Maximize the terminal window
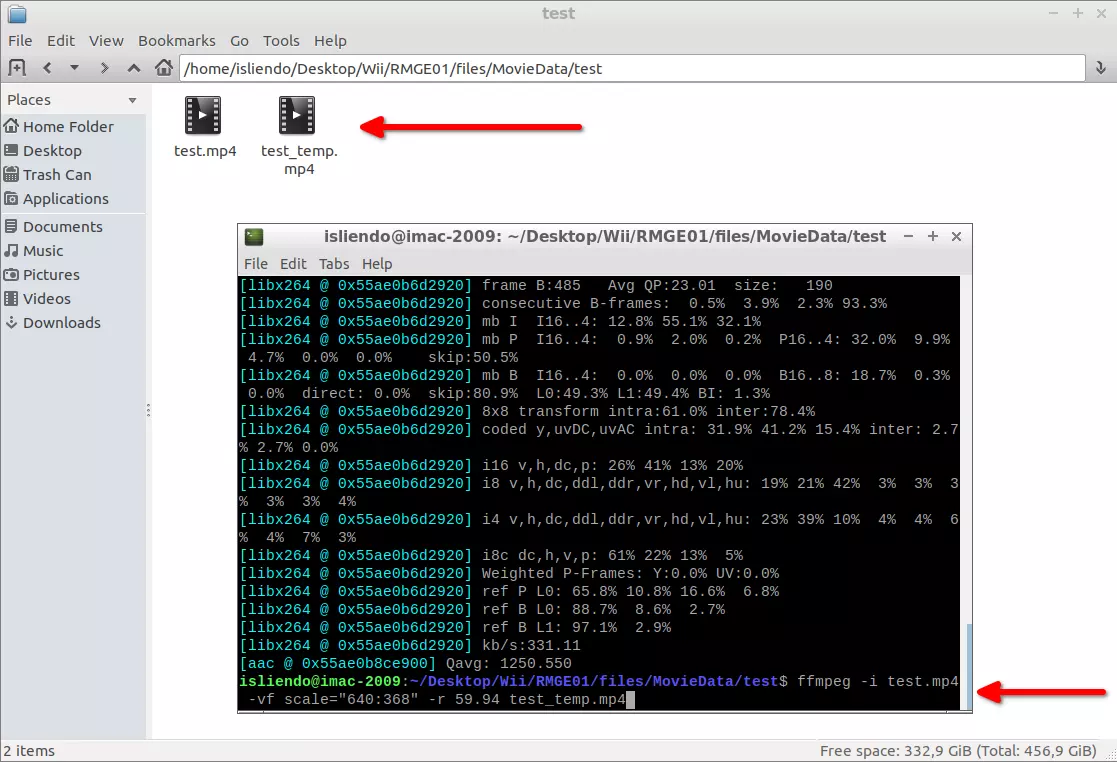 point(932,236)
